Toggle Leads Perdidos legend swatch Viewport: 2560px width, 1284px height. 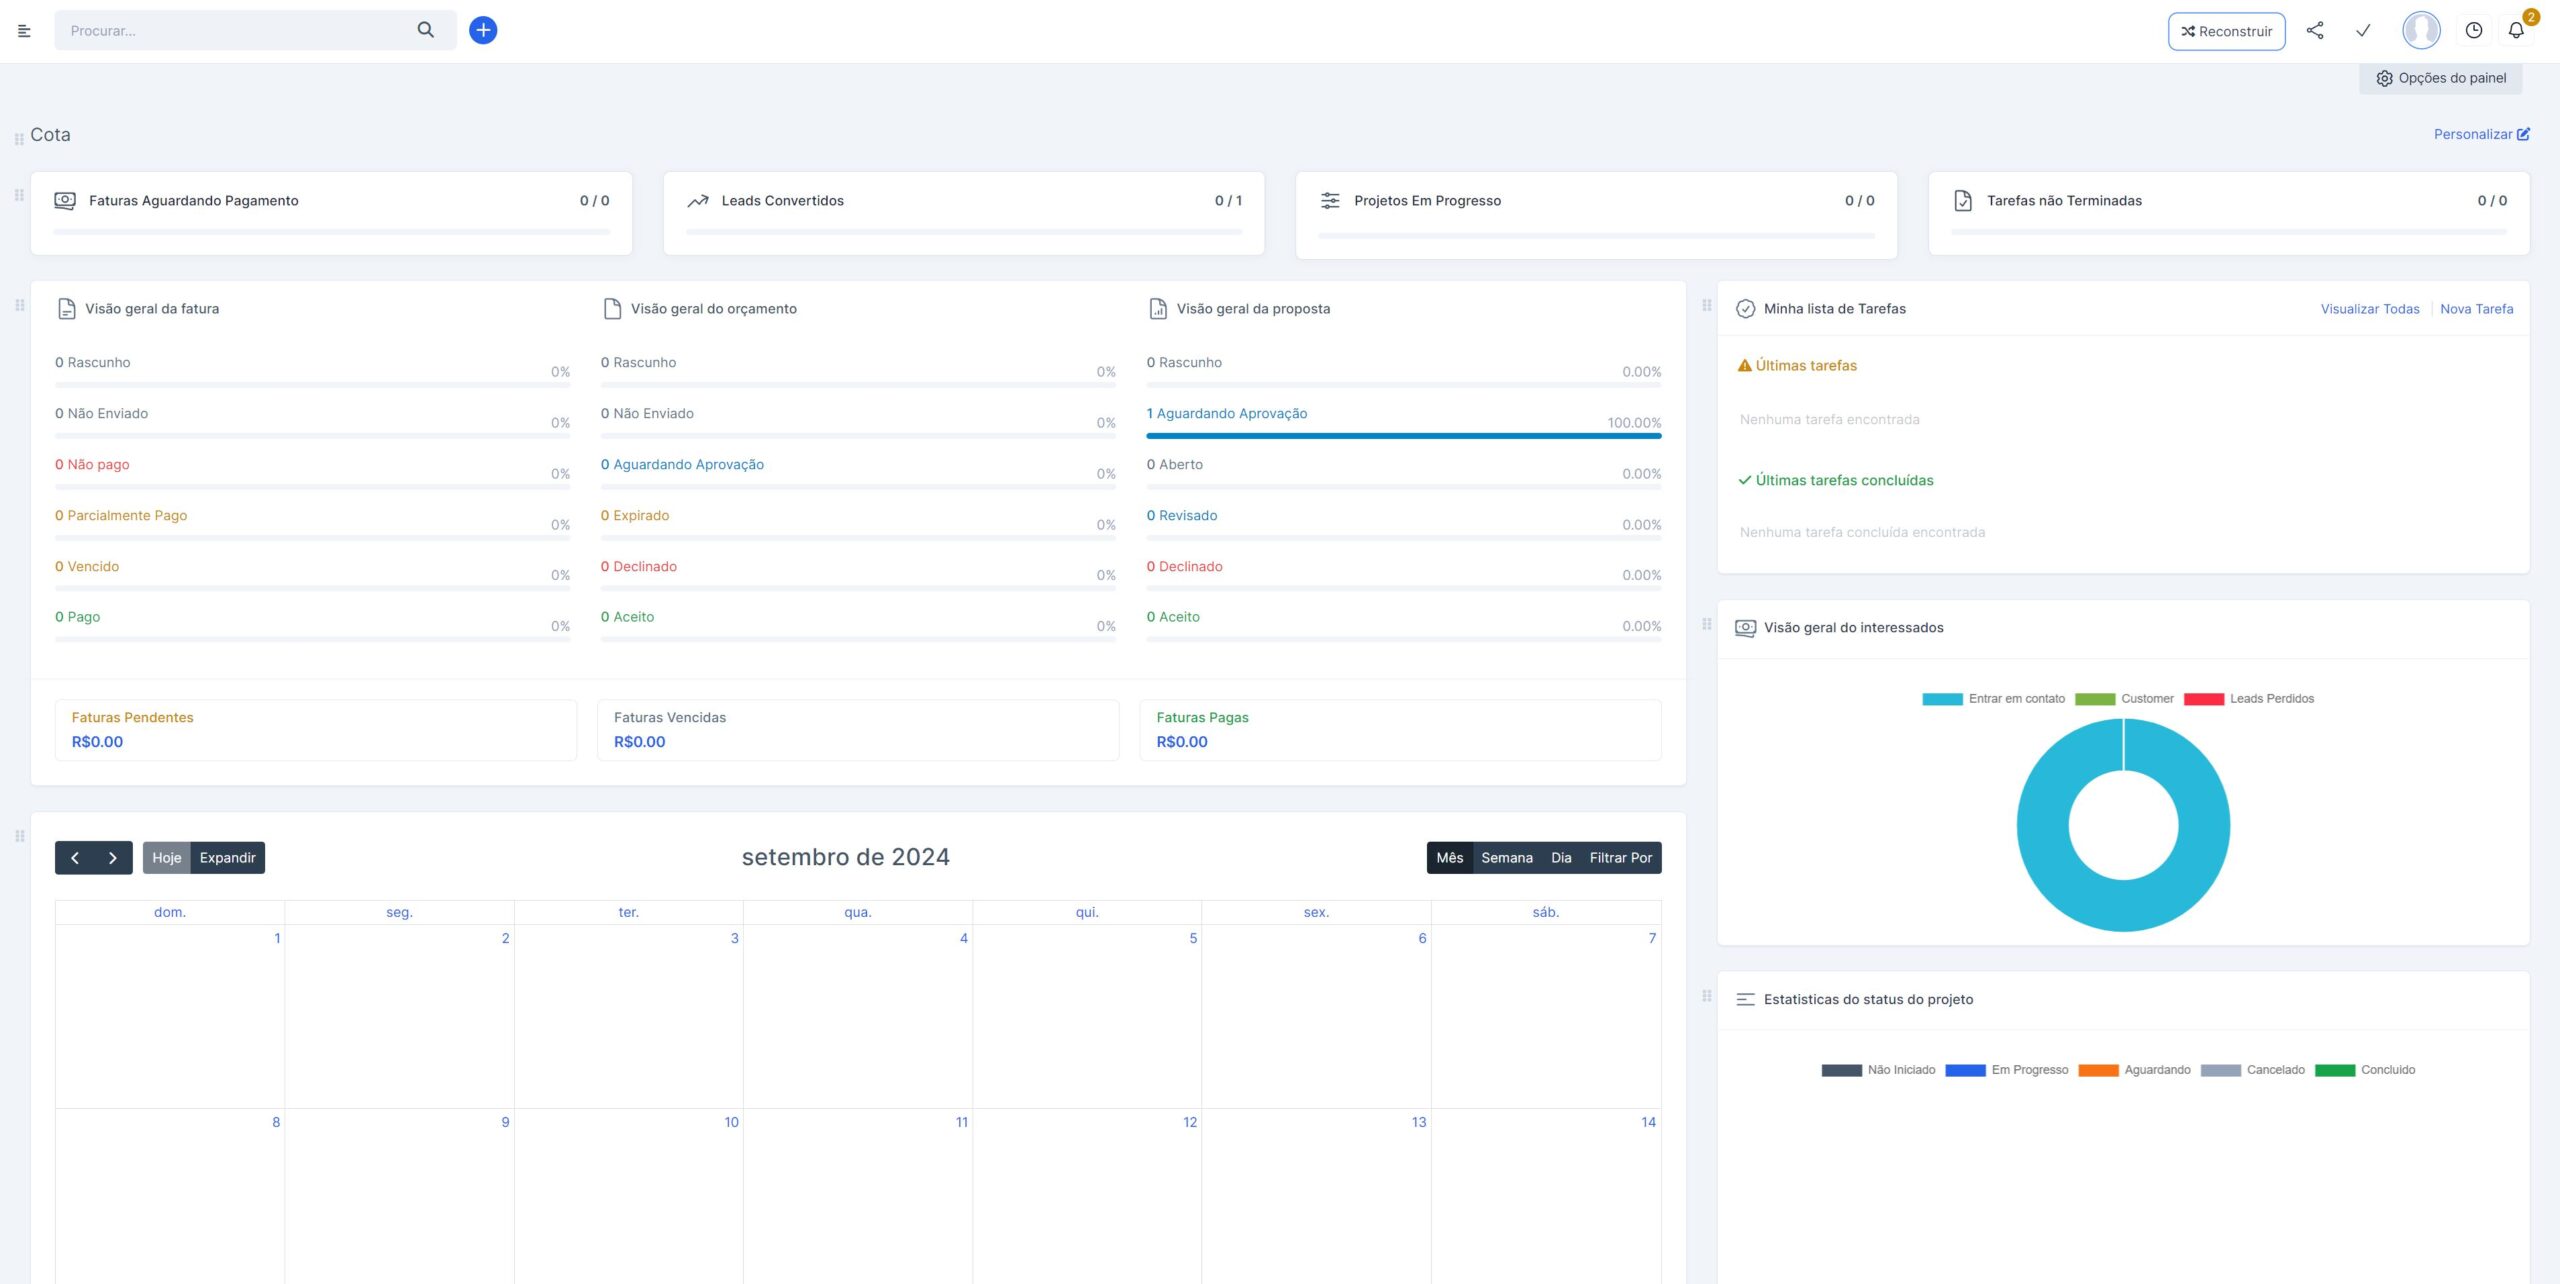click(2203, 699)
